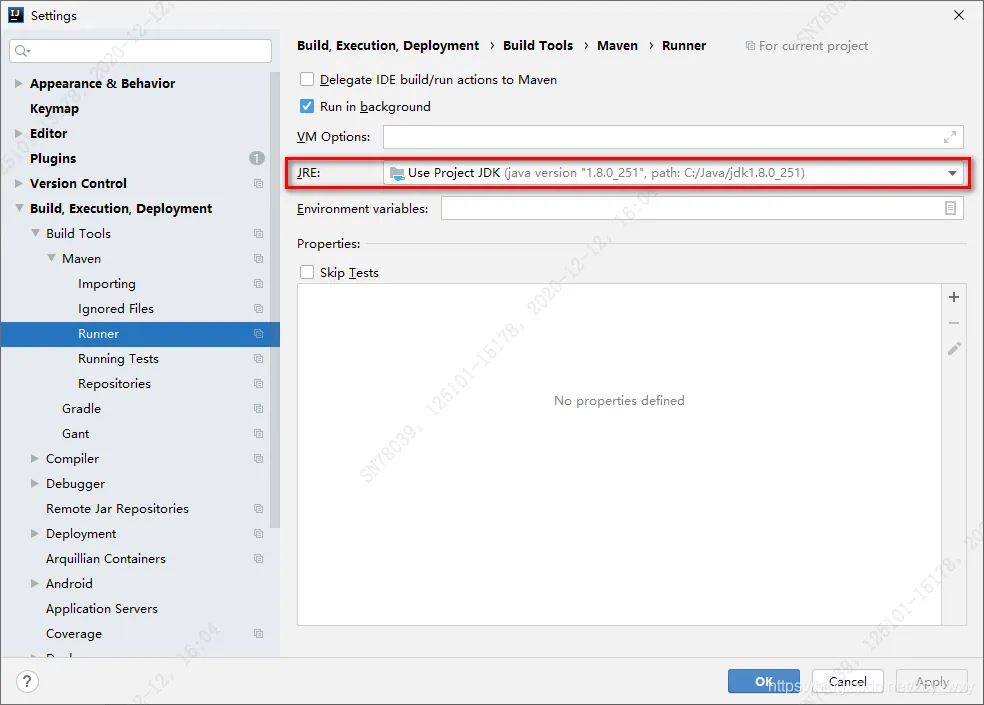984x705 pixels.
Task: Click the Environment variables input field
Action: point(702,208)
